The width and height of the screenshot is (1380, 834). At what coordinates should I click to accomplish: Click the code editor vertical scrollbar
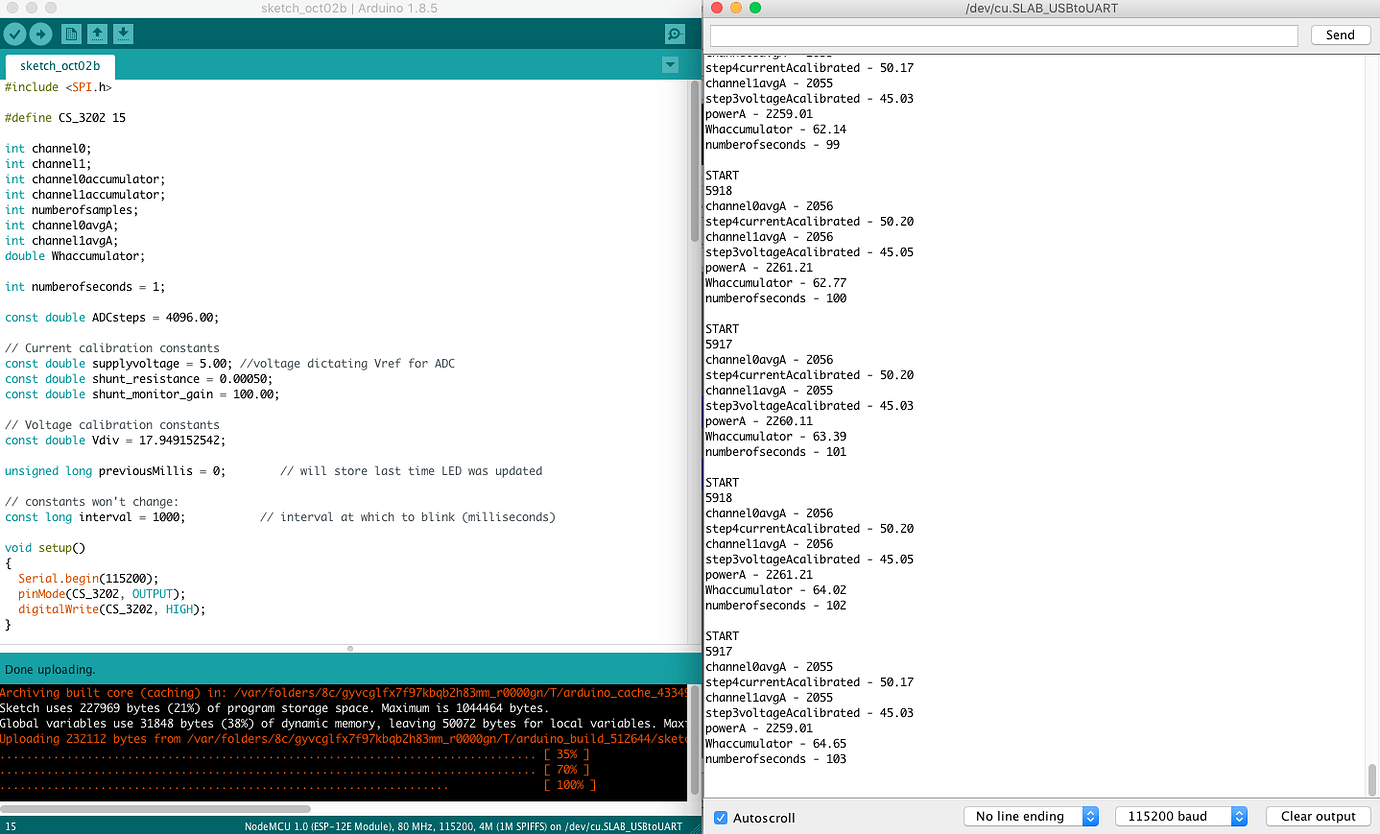tap(695, 160)
